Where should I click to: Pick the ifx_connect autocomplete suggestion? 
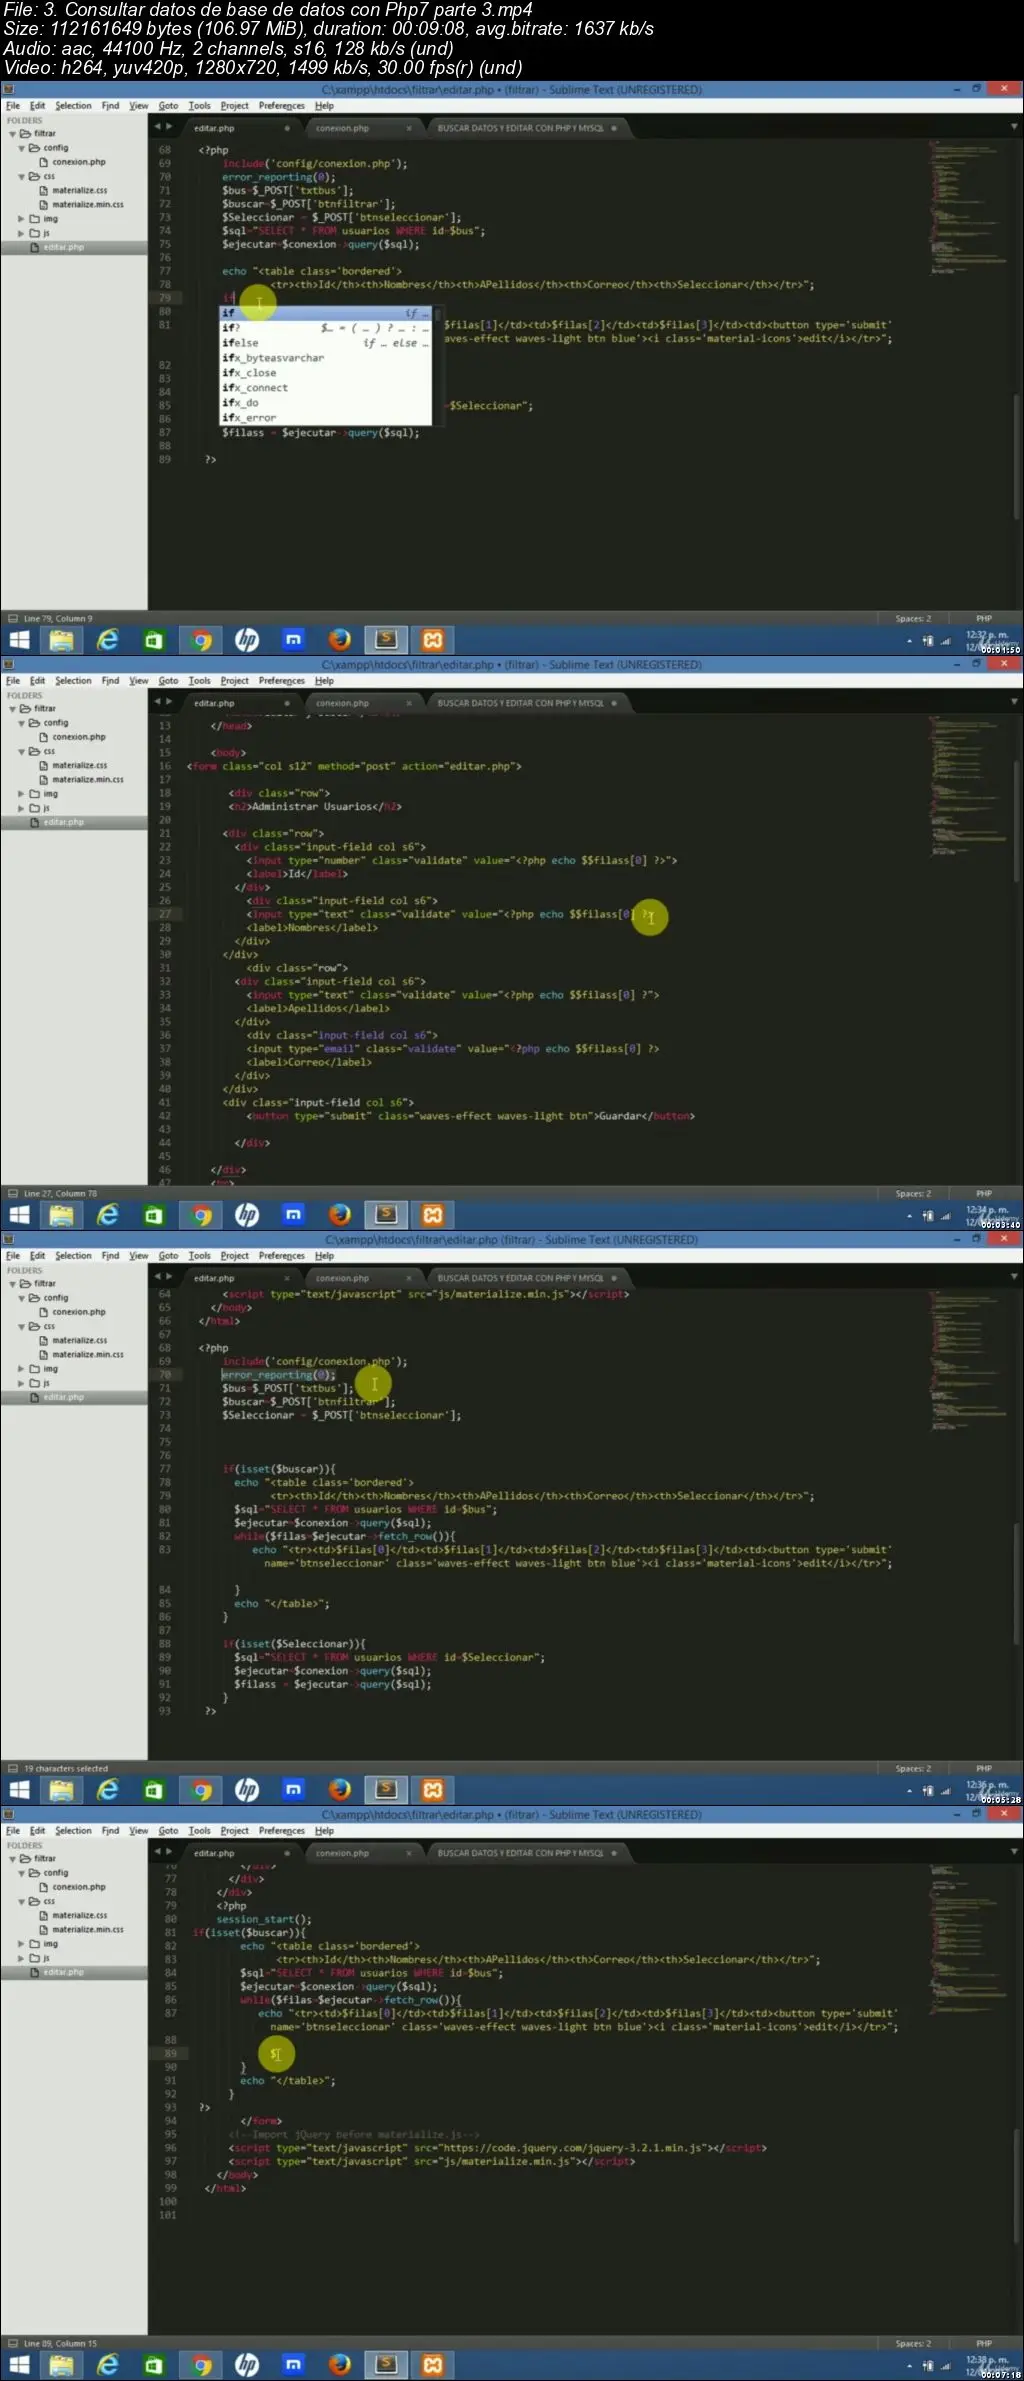tap(325, 388)
